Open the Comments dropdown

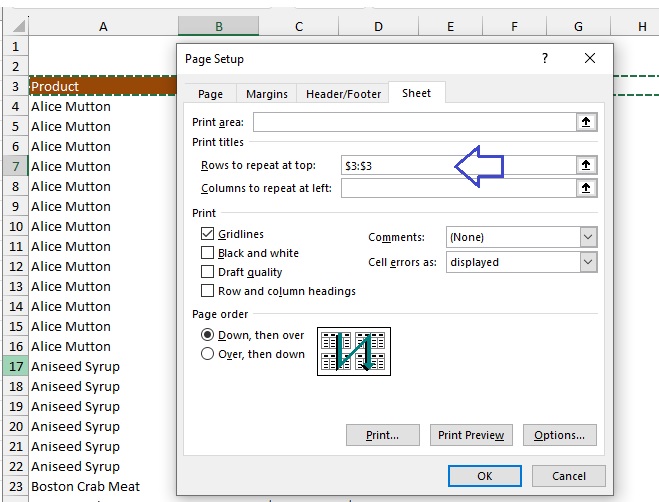coord(588,237)
